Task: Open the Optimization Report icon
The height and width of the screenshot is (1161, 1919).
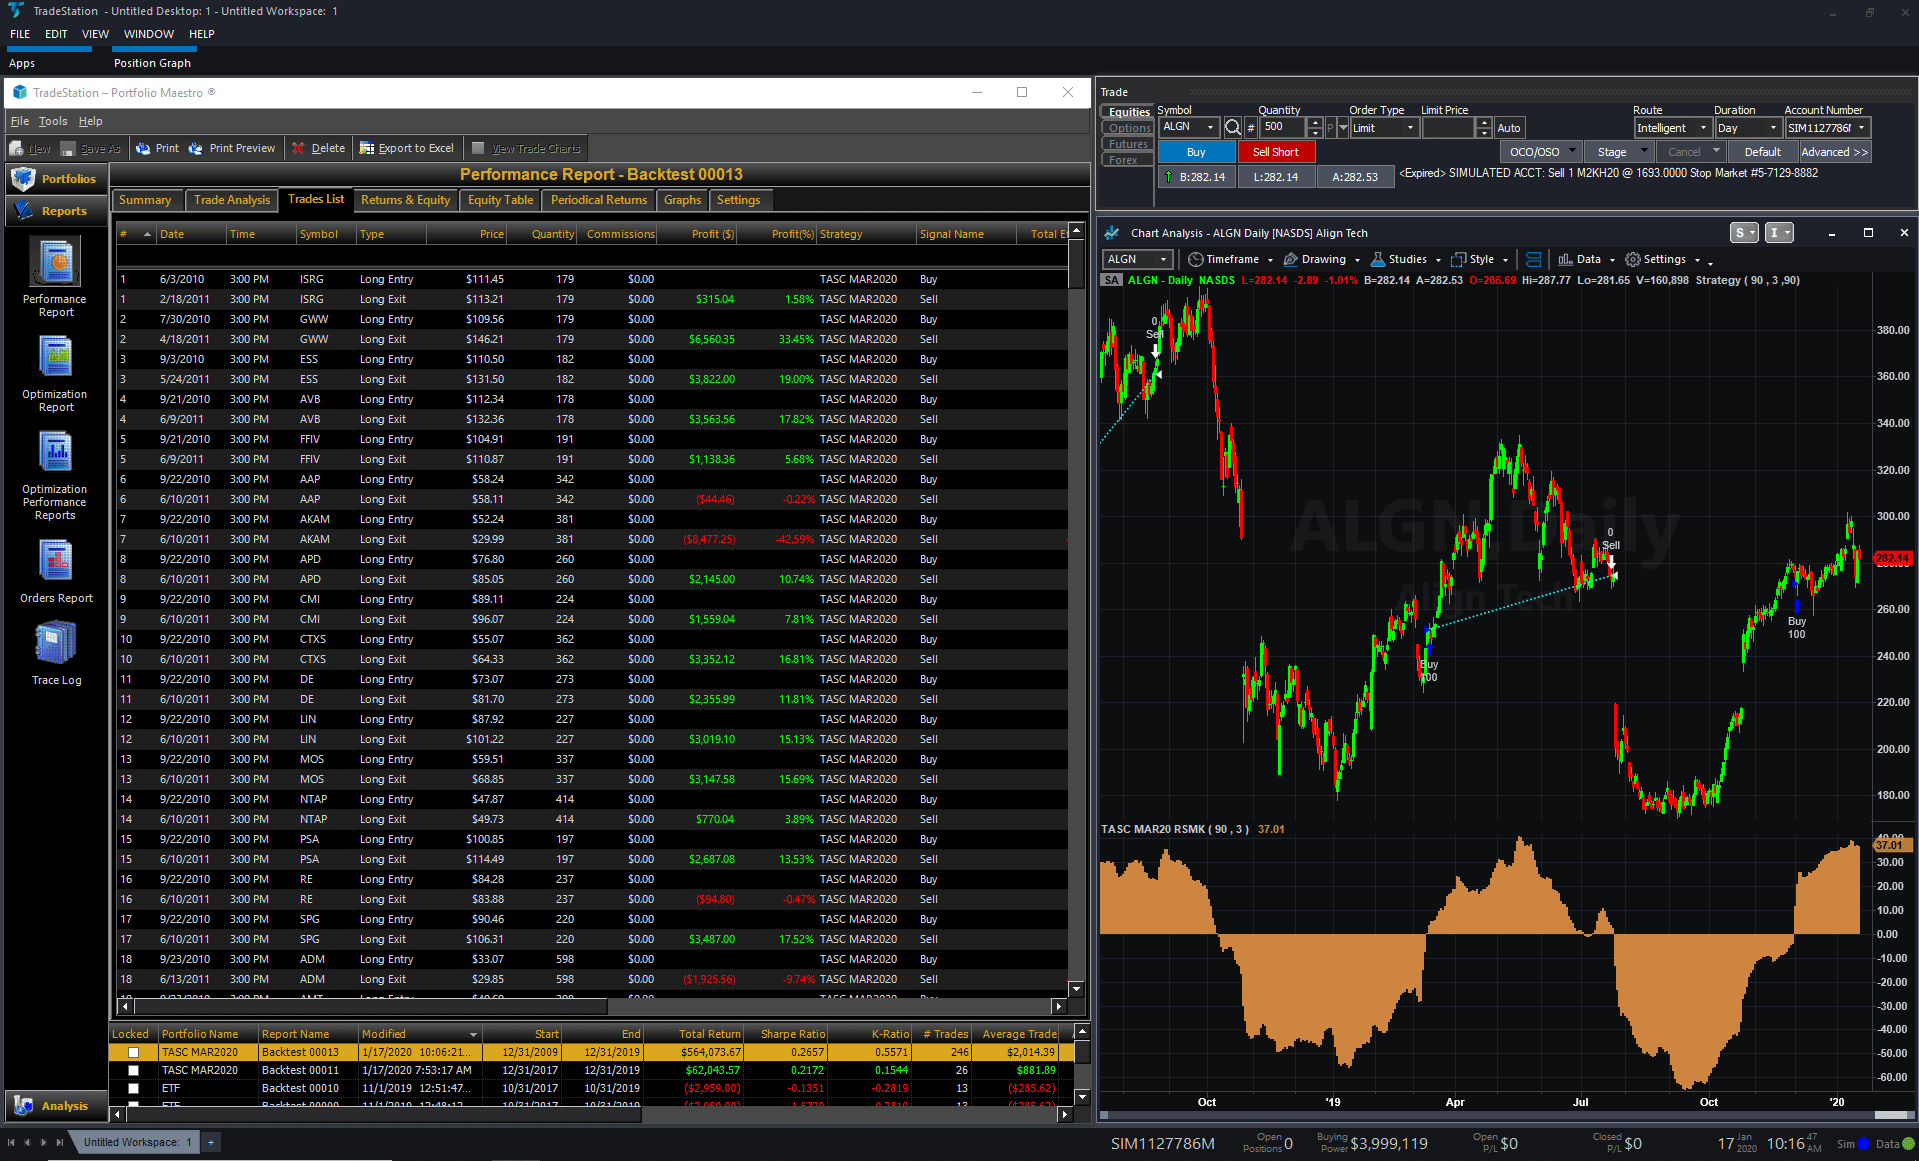Action: pos(56,357)
